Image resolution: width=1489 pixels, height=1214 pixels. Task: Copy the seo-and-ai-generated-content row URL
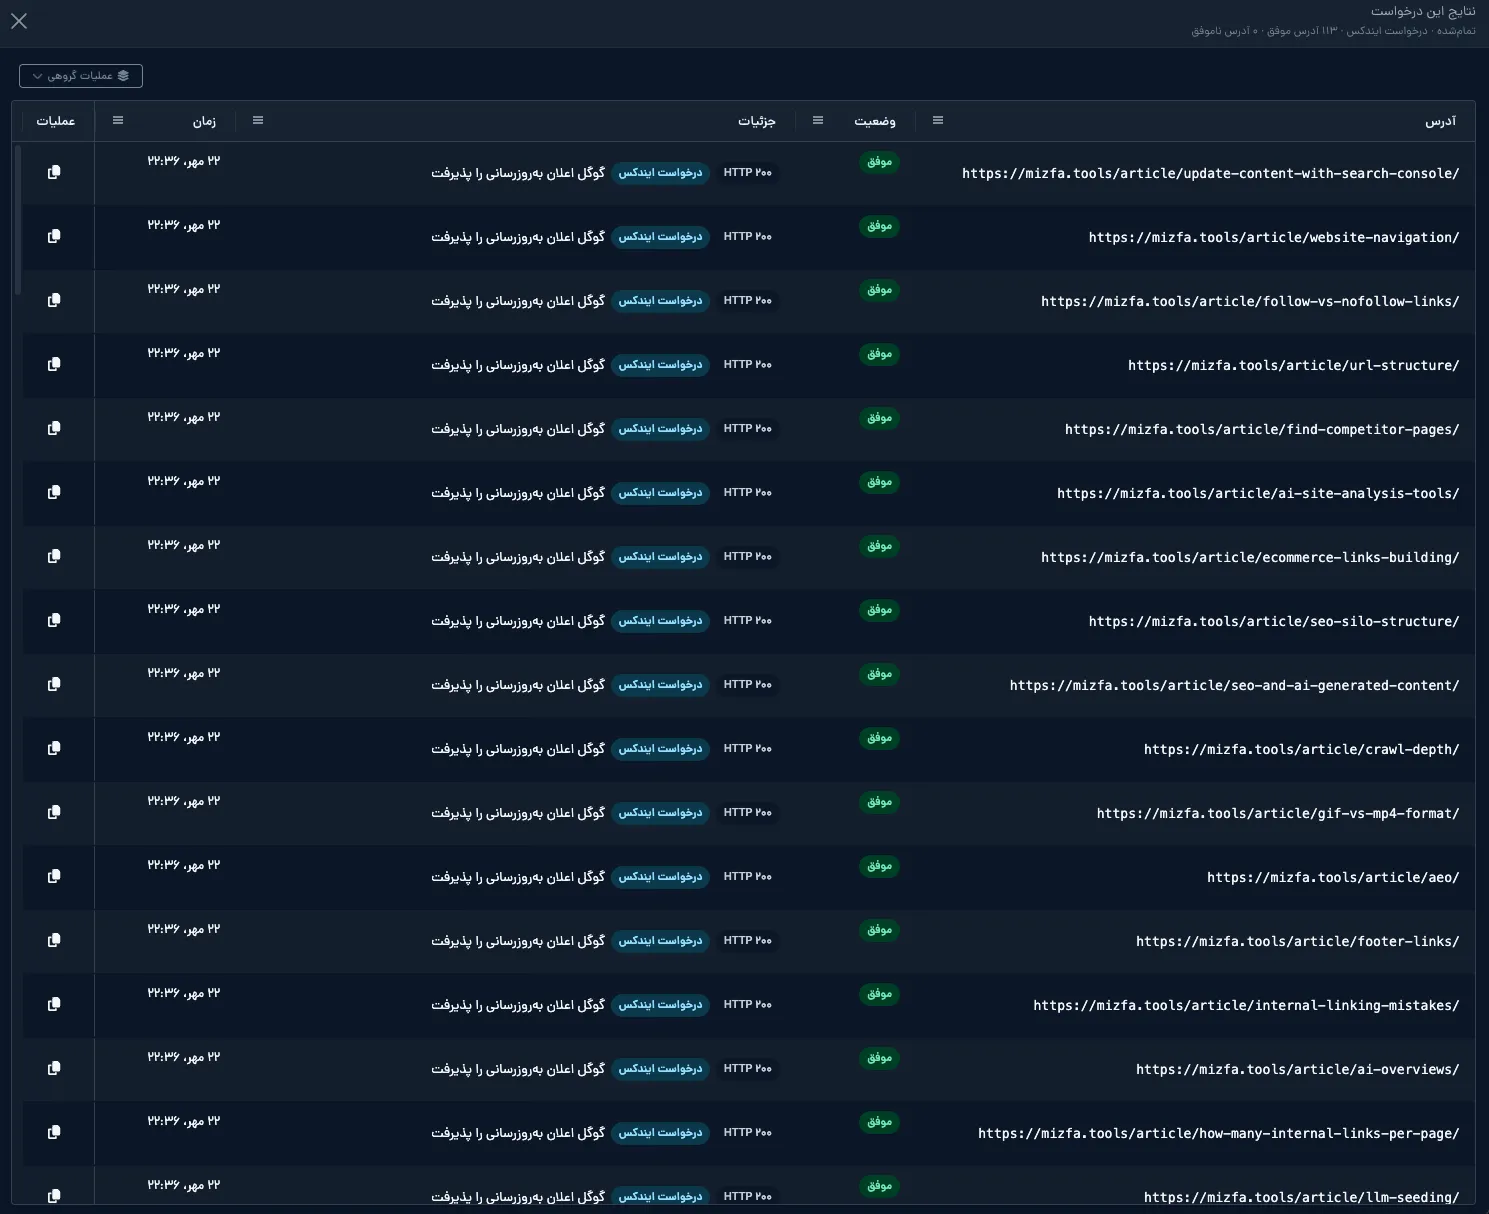(54, 684)
